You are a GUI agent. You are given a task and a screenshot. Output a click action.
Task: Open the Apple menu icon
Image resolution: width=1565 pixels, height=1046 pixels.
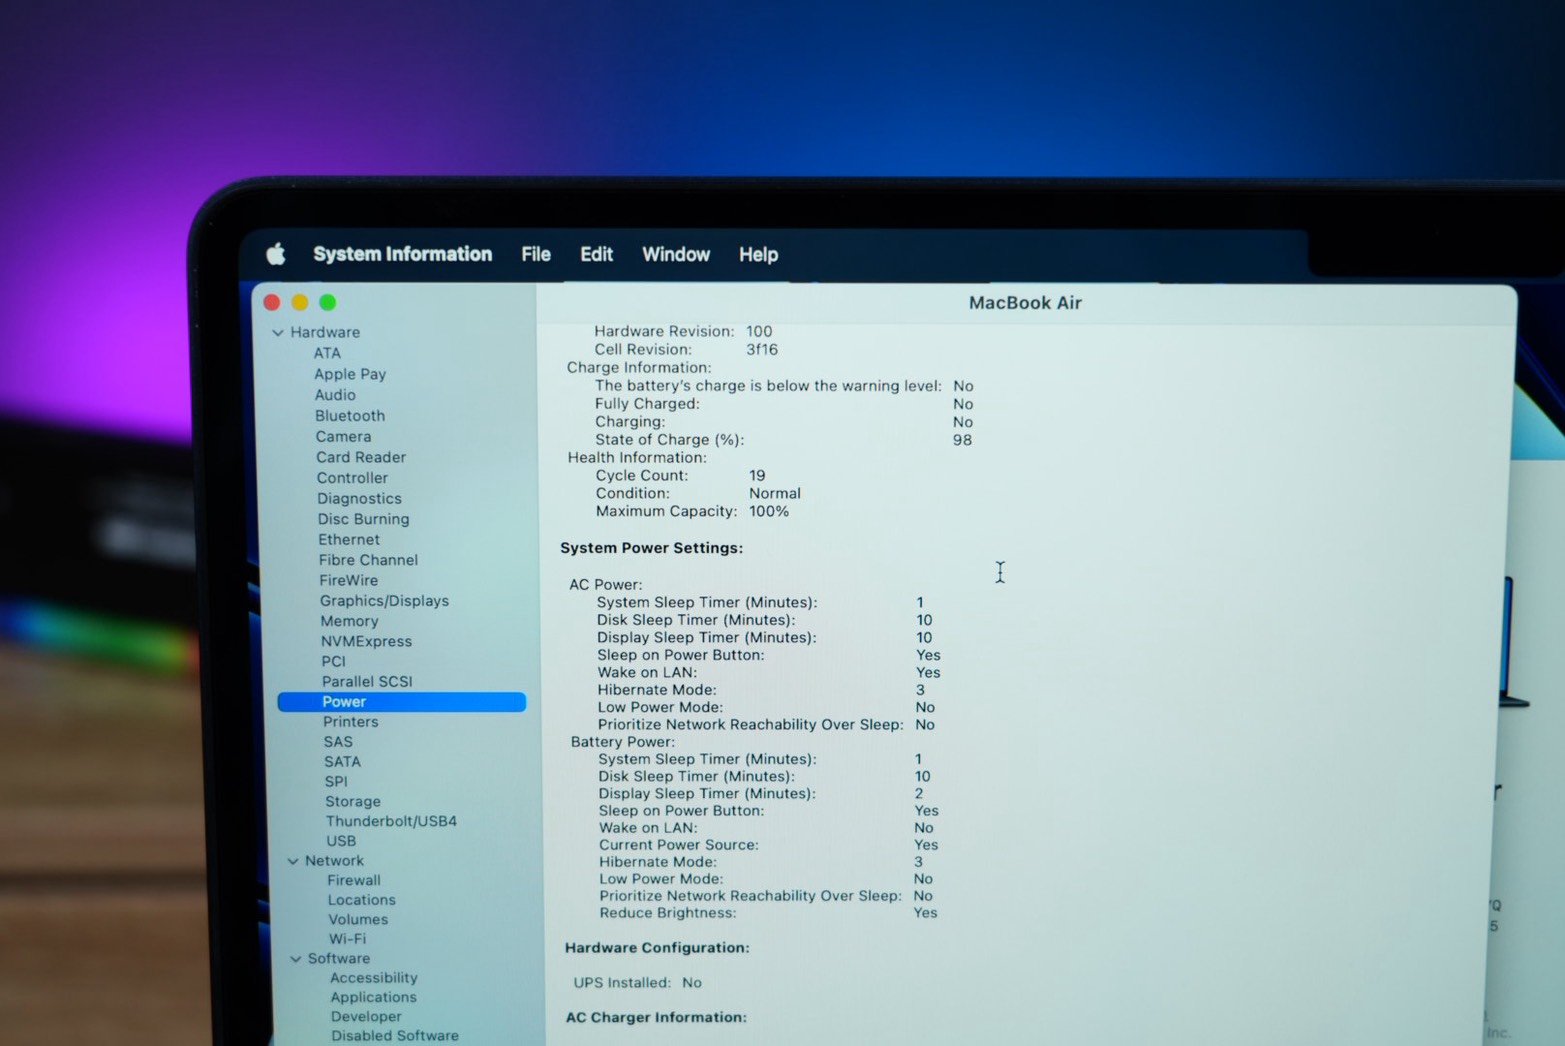pyautogui.click(x=276, y=254)
